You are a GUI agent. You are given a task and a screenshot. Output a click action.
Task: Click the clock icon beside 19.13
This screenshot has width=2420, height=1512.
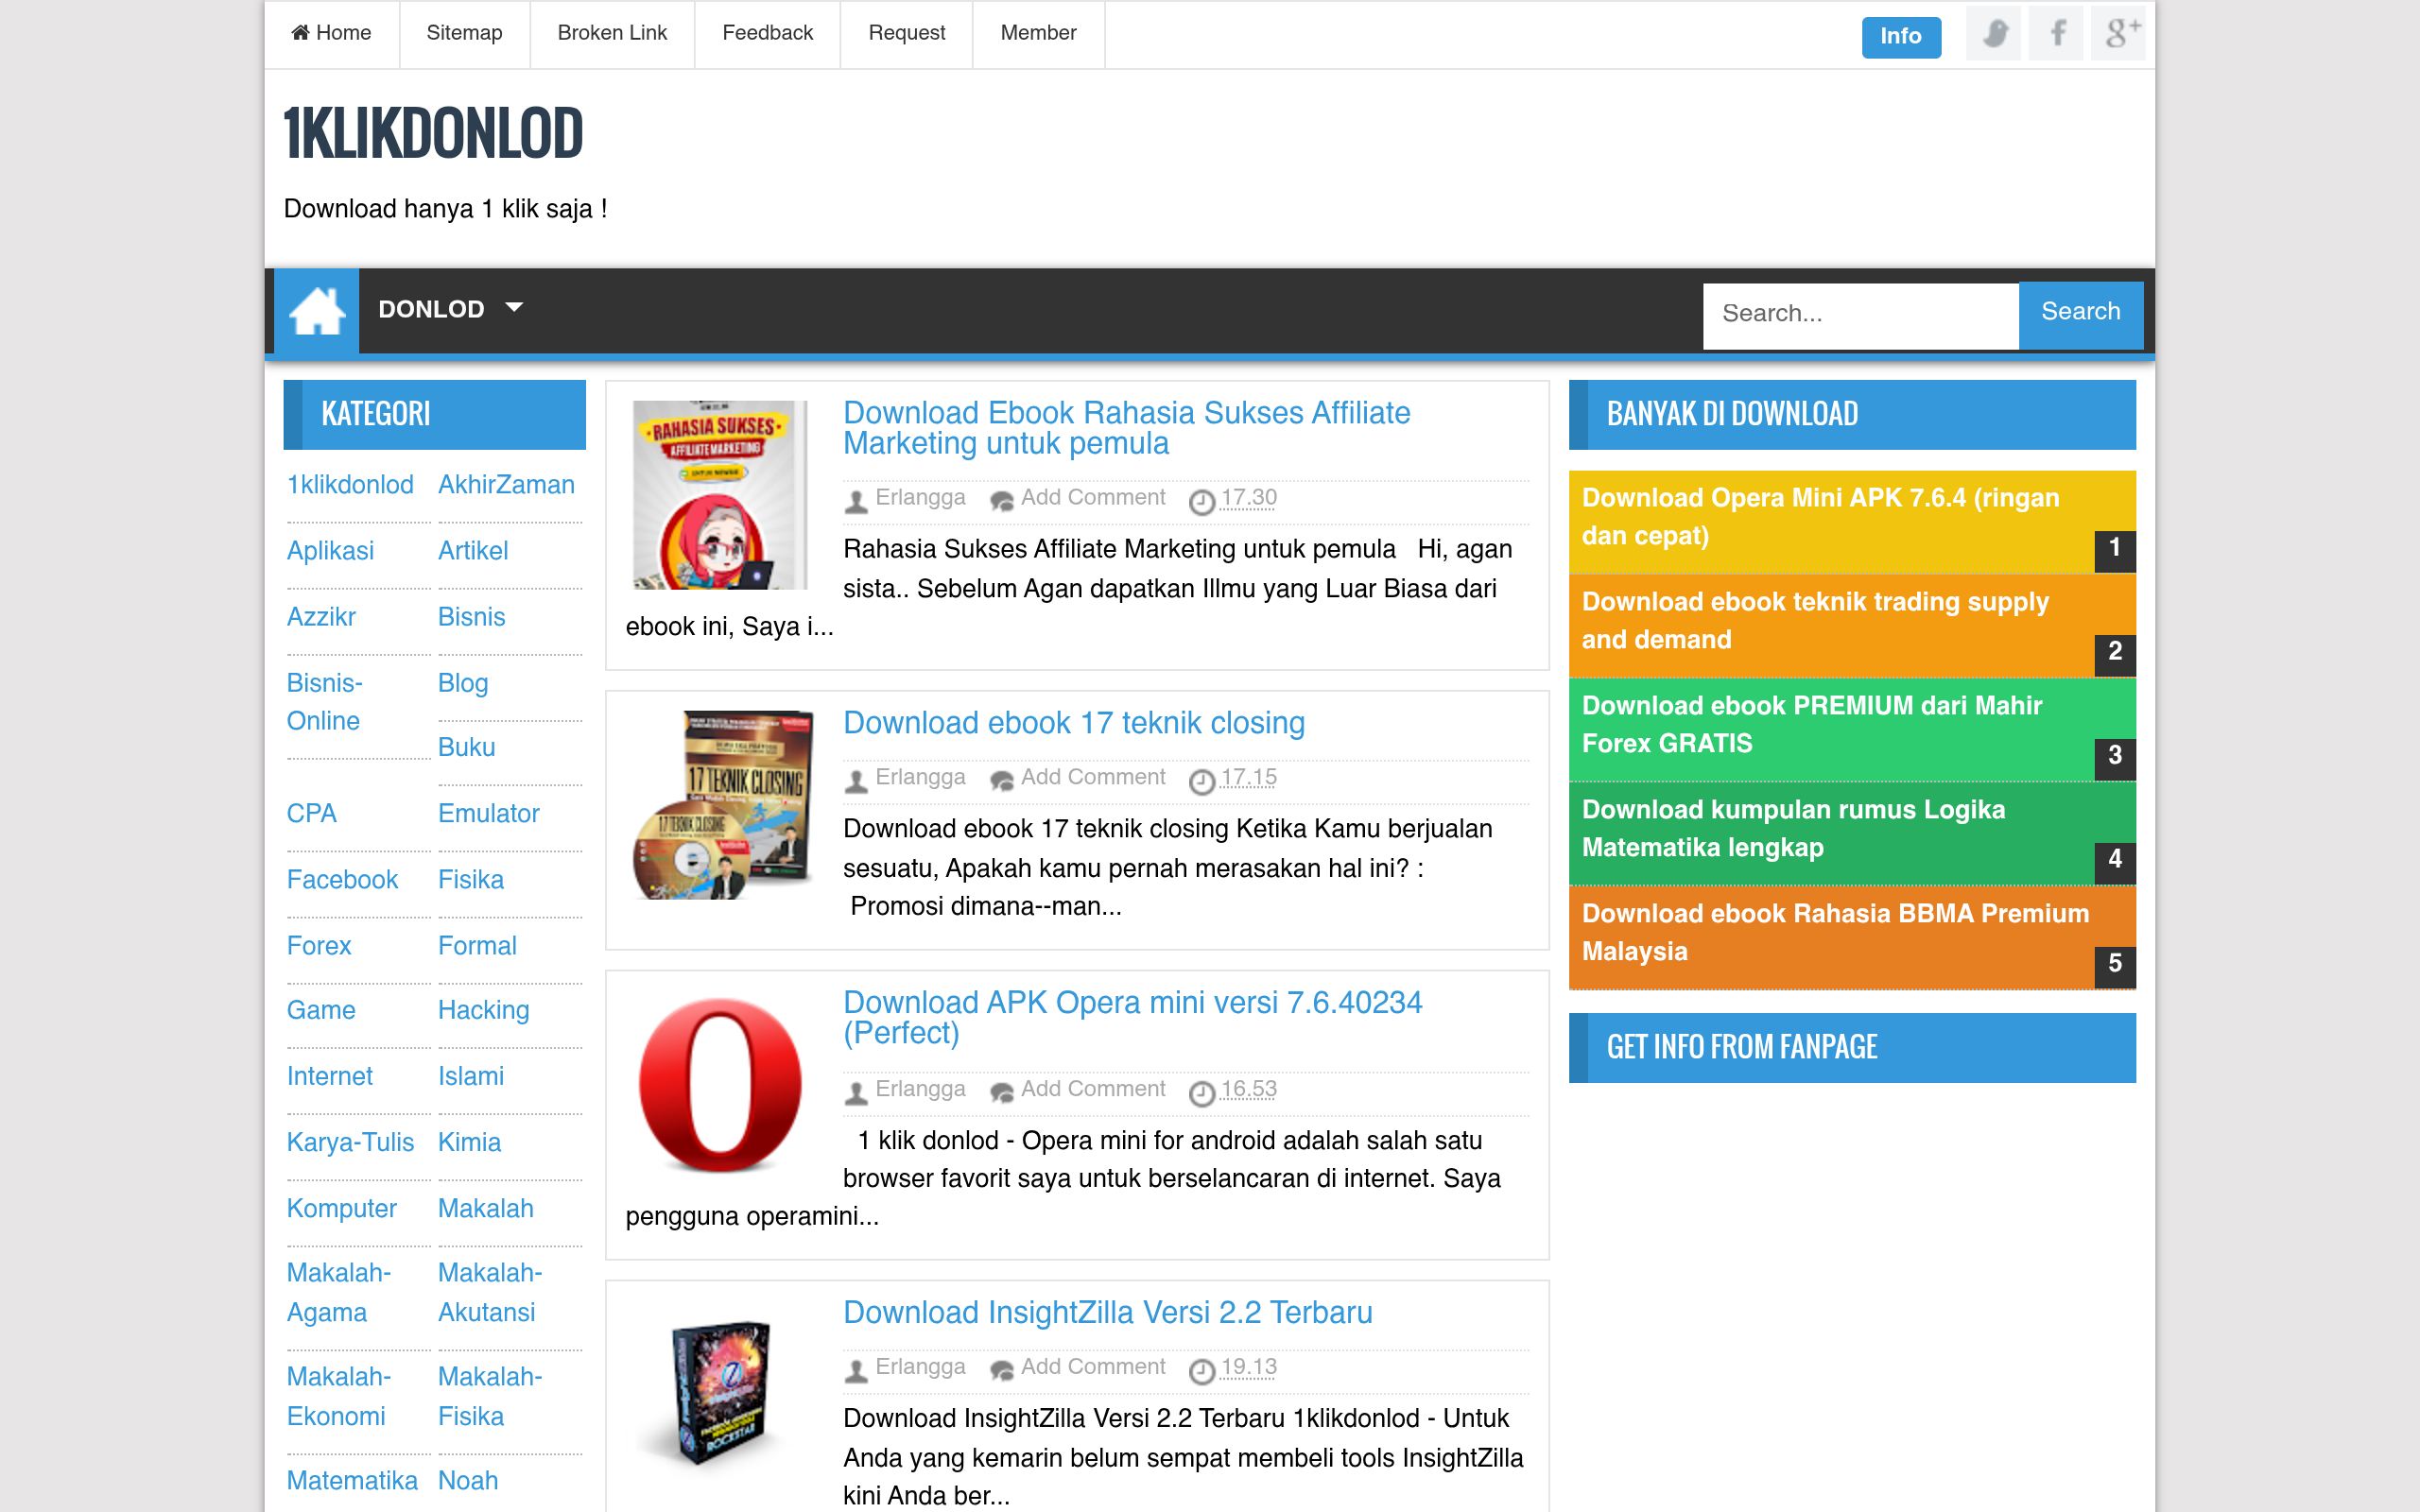pos(1201,1371)
